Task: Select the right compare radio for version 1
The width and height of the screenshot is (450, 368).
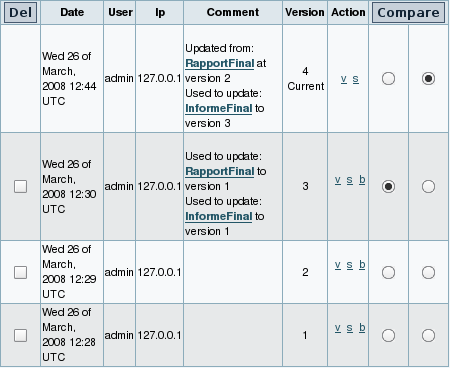Action: pyautogui.click(x=428, y=335)
